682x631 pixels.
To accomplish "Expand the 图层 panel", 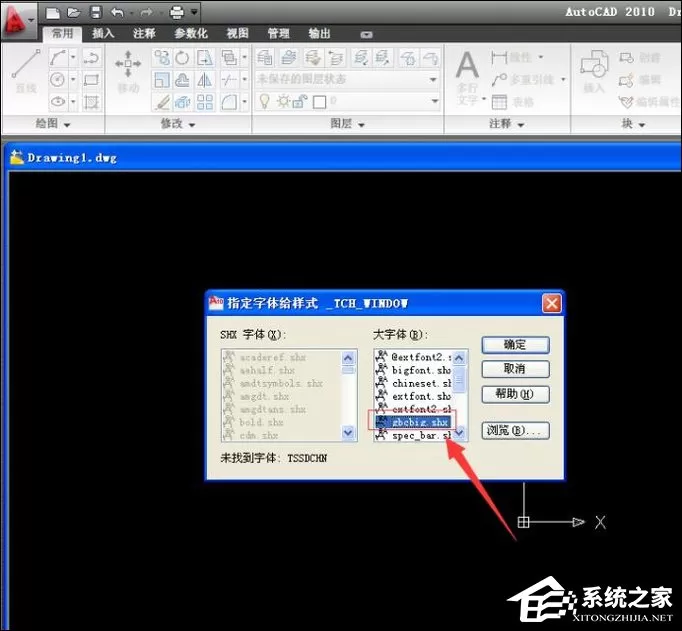I will 347,124.
